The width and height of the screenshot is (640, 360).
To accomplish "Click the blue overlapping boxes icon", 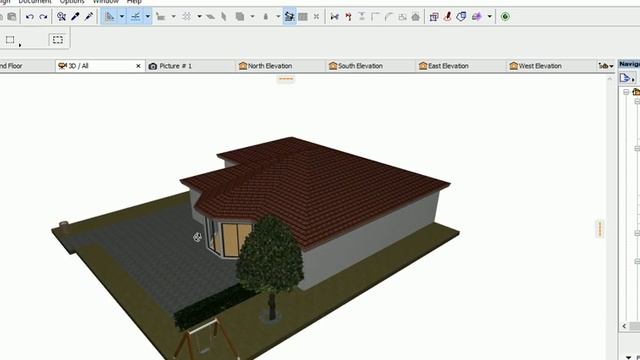I will 434,17.
